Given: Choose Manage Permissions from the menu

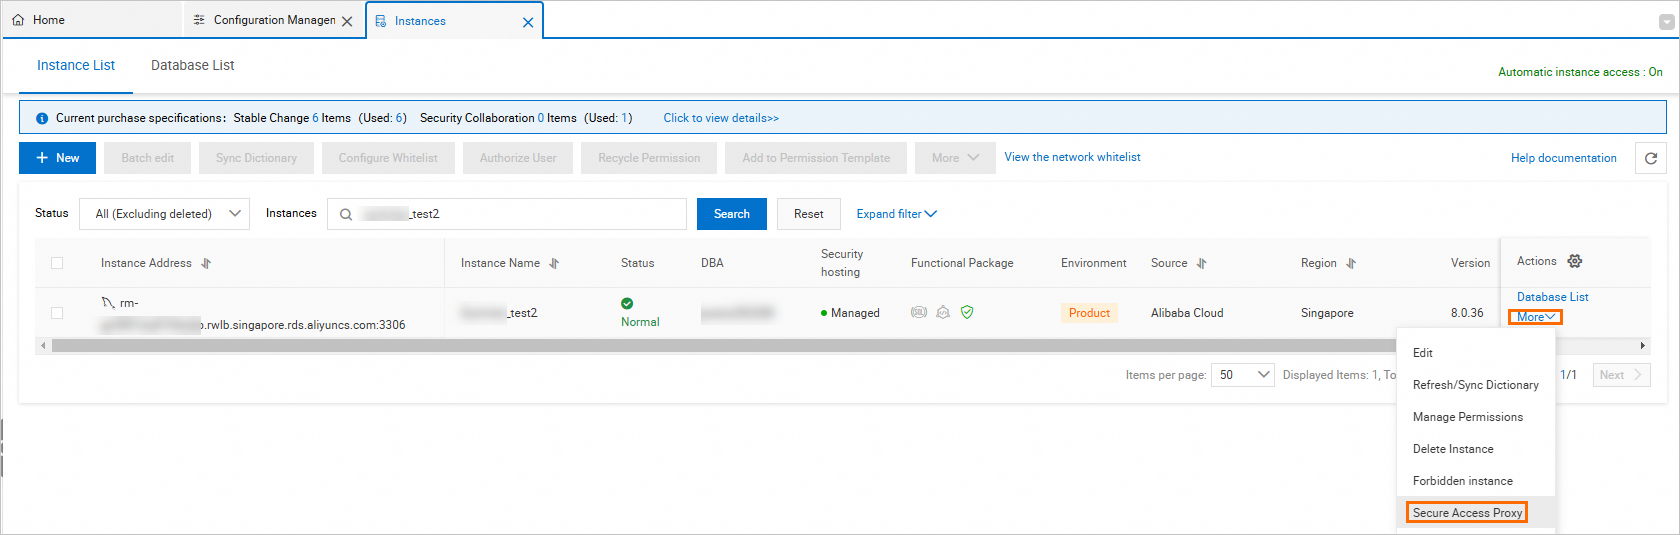Looking at the screenshot, I should pyautogui.click(x=1476, y=417).
